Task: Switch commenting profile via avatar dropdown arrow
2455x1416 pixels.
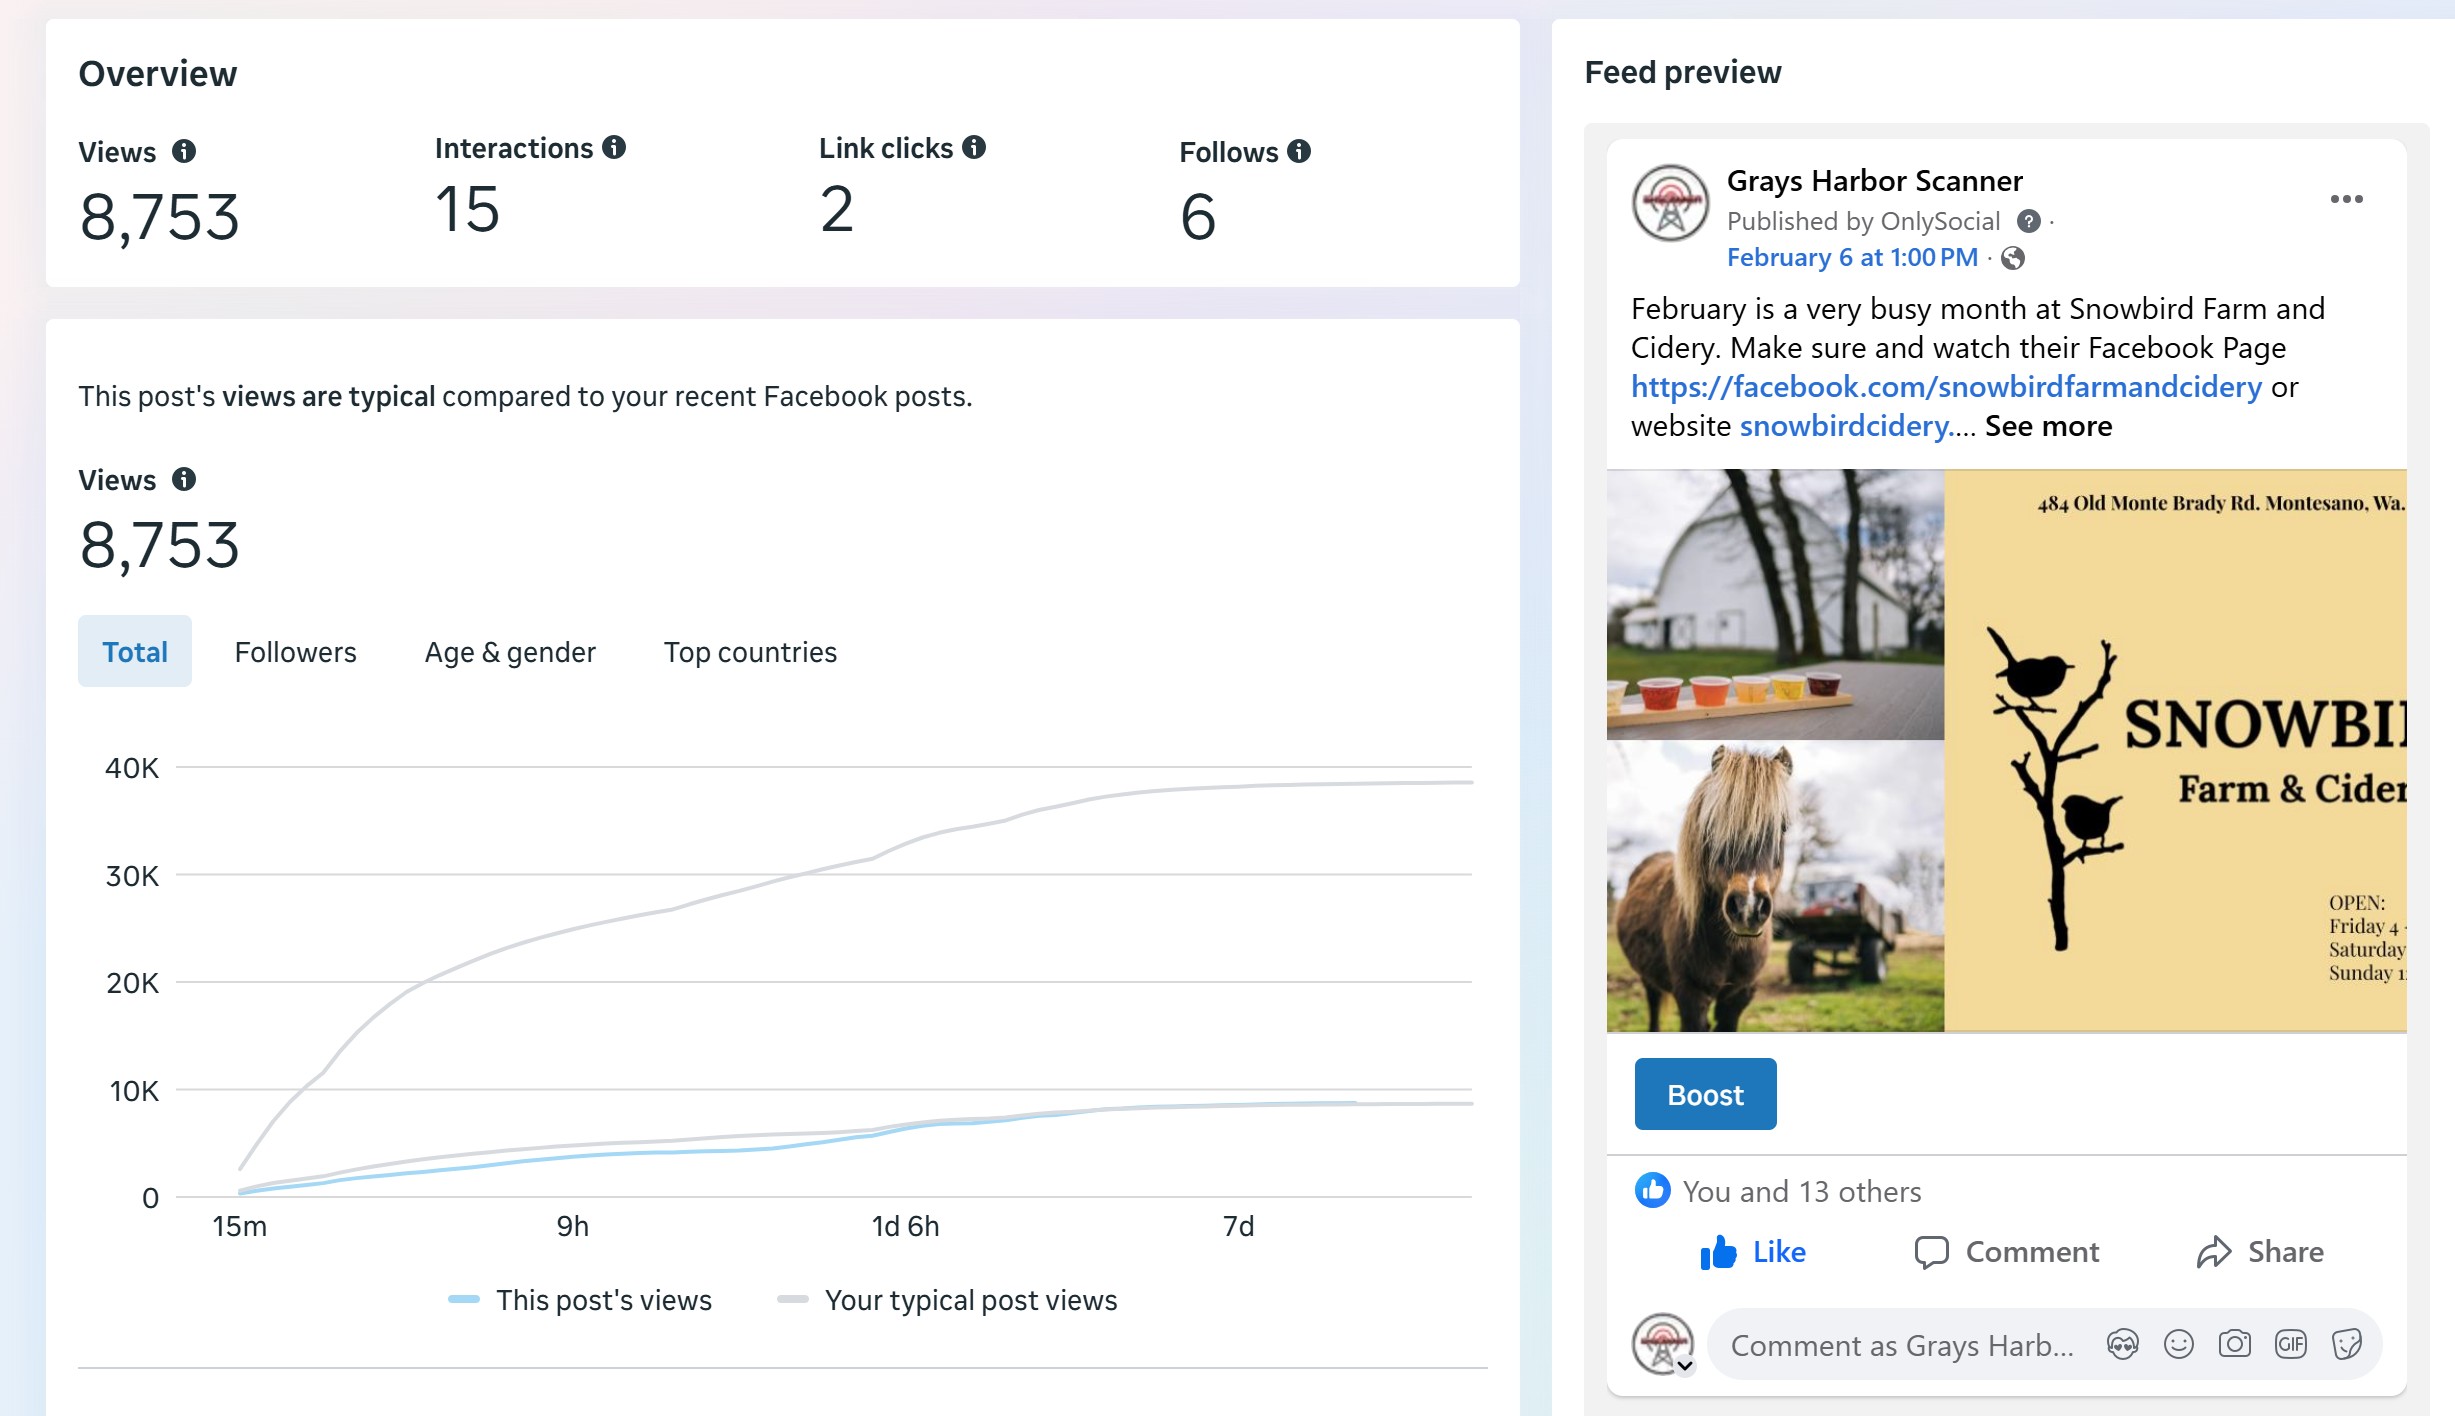Action: point(1685,1365)
